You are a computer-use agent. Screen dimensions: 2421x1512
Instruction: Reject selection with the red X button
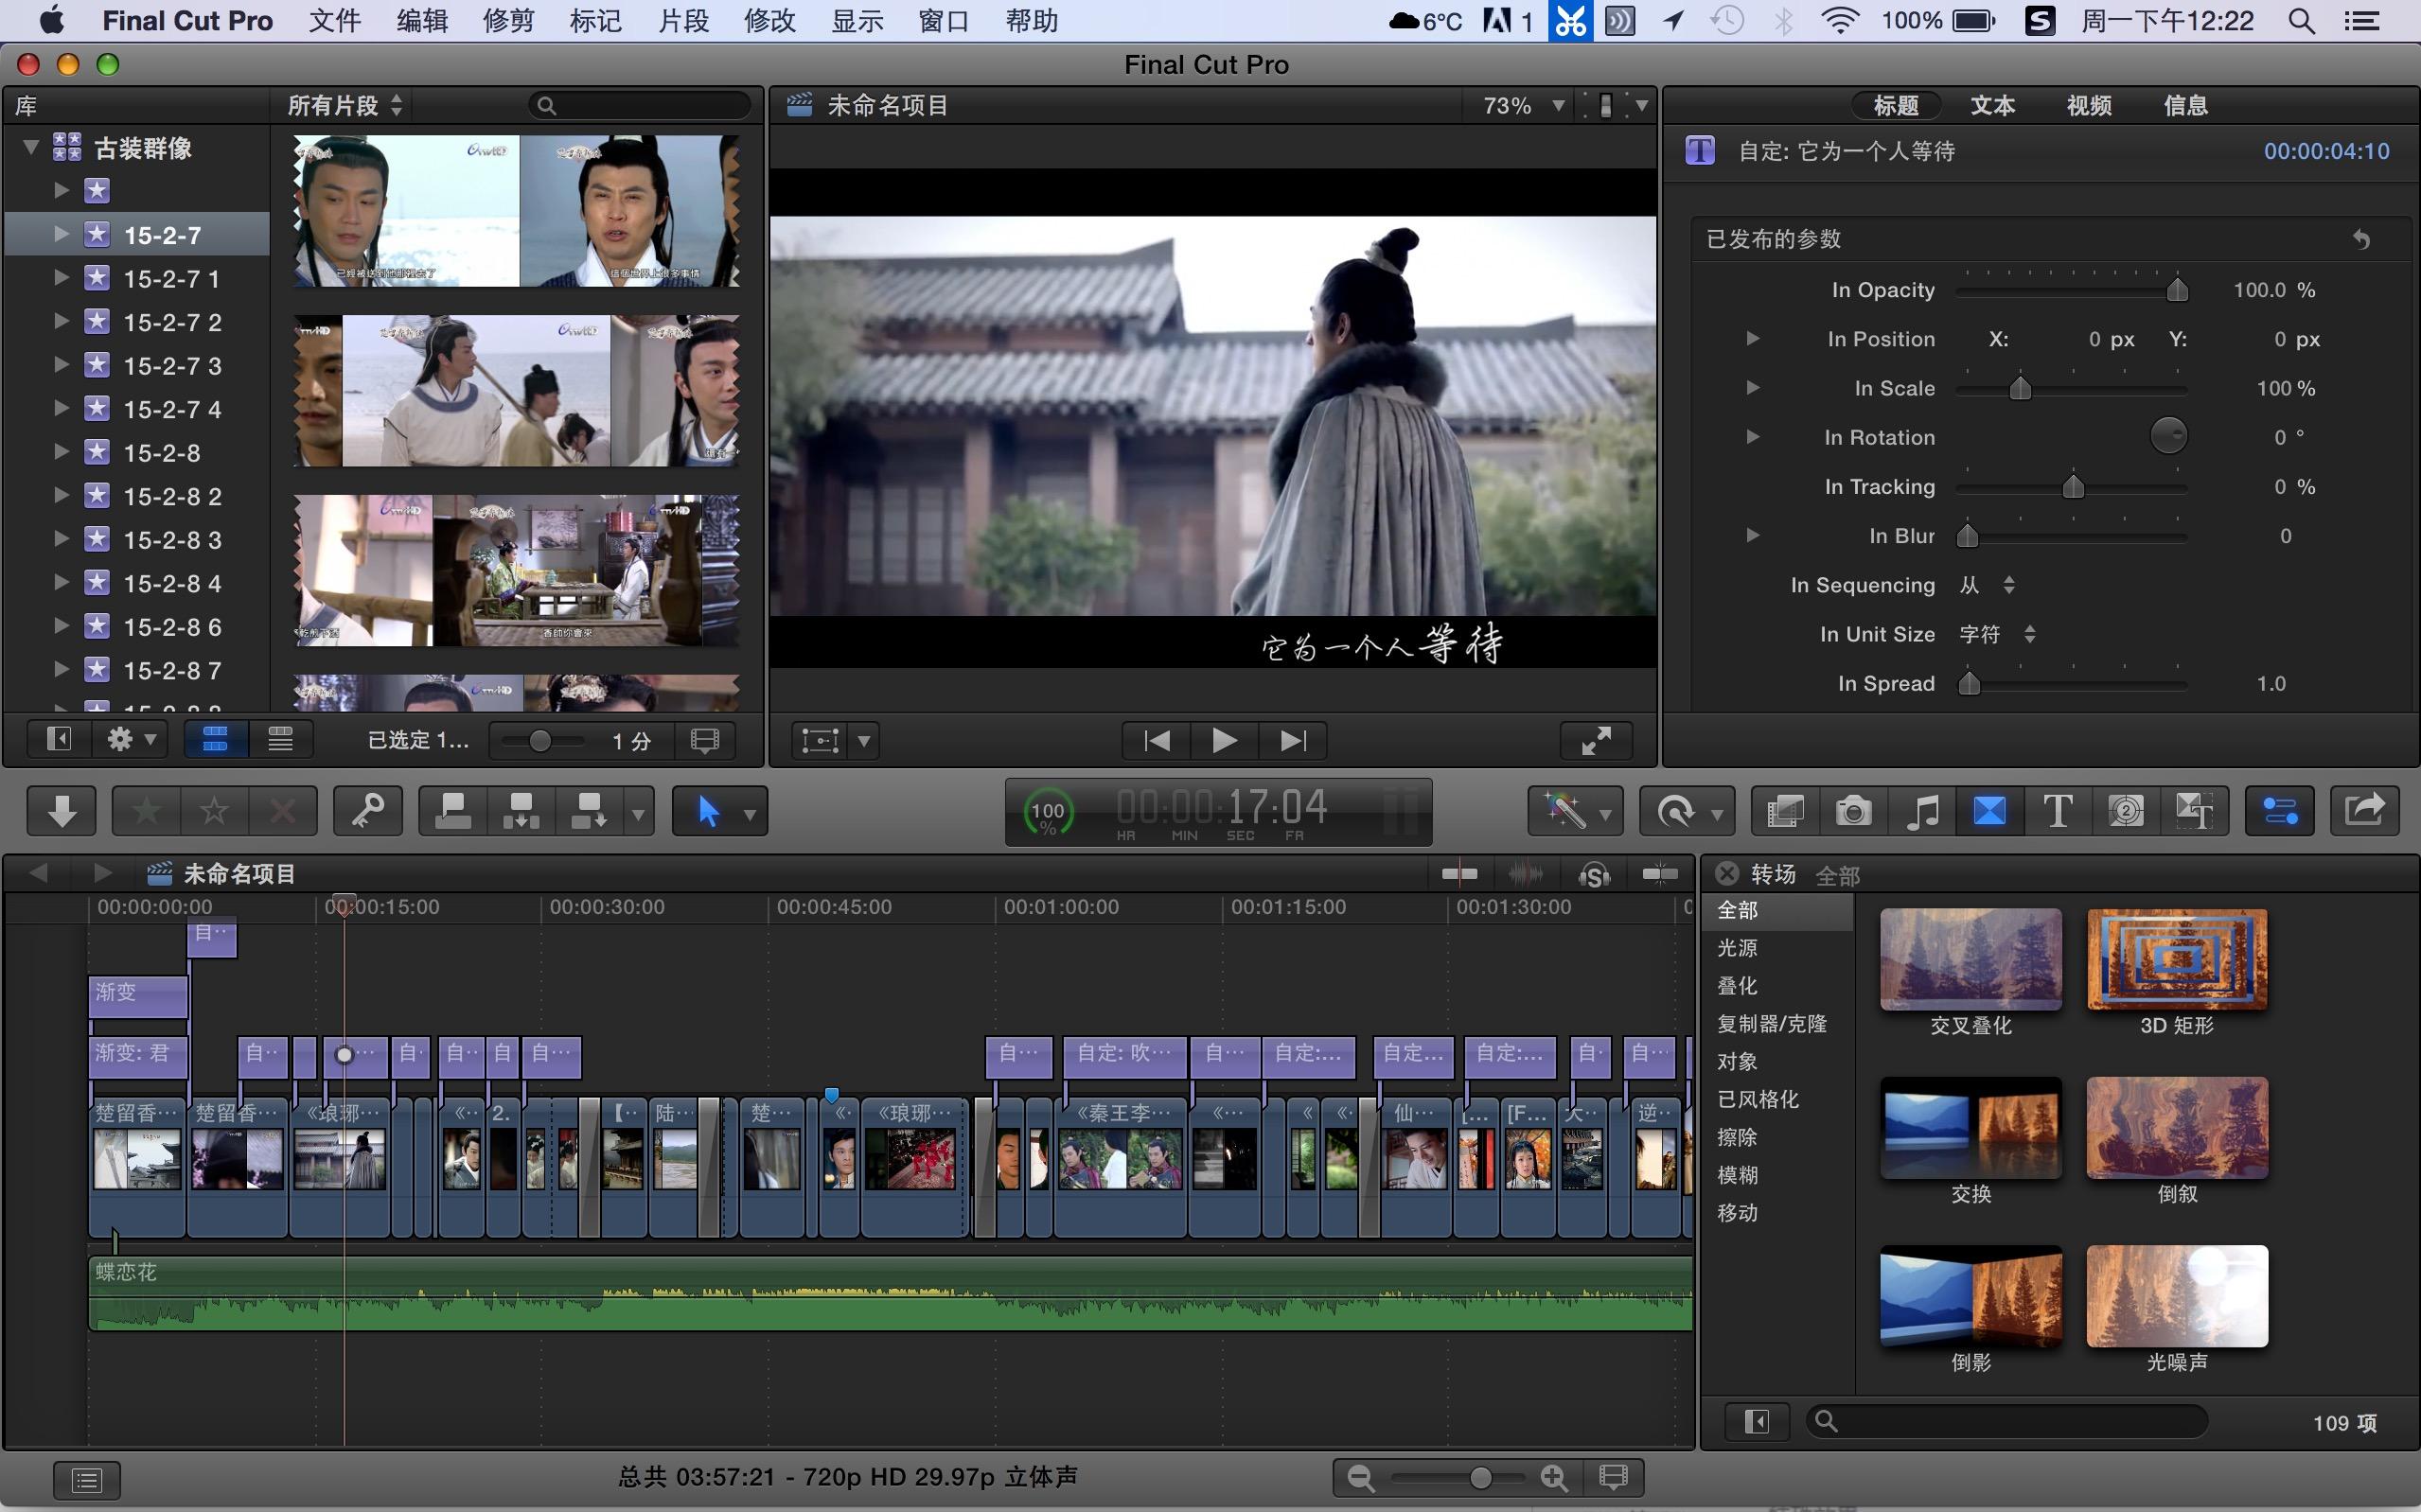pos(283,811)
